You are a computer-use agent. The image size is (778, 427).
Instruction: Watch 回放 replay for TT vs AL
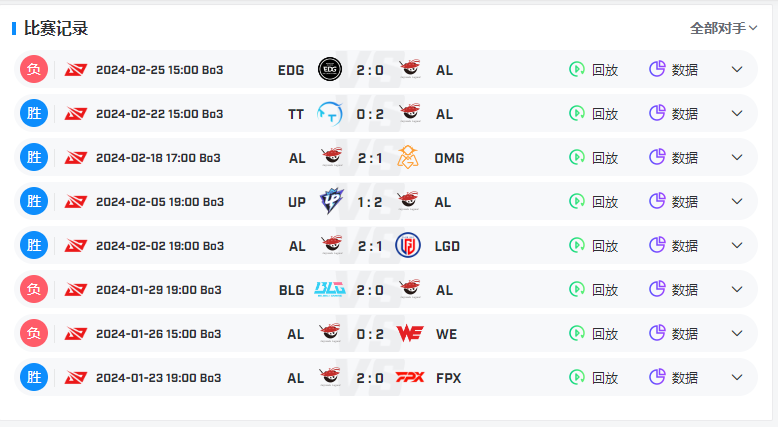[x=593, y=114]
